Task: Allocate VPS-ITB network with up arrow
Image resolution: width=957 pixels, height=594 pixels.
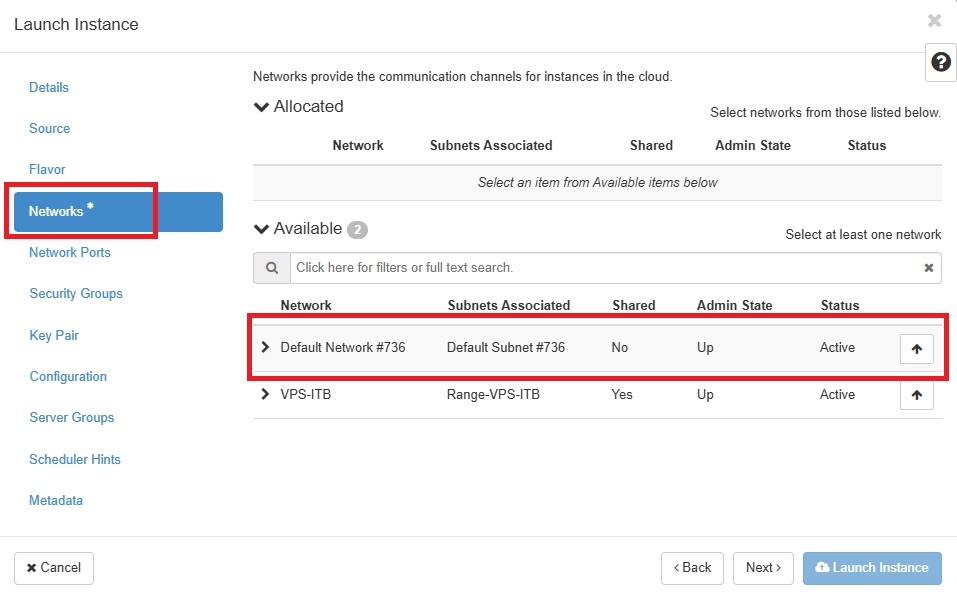Action: [917, 395]
